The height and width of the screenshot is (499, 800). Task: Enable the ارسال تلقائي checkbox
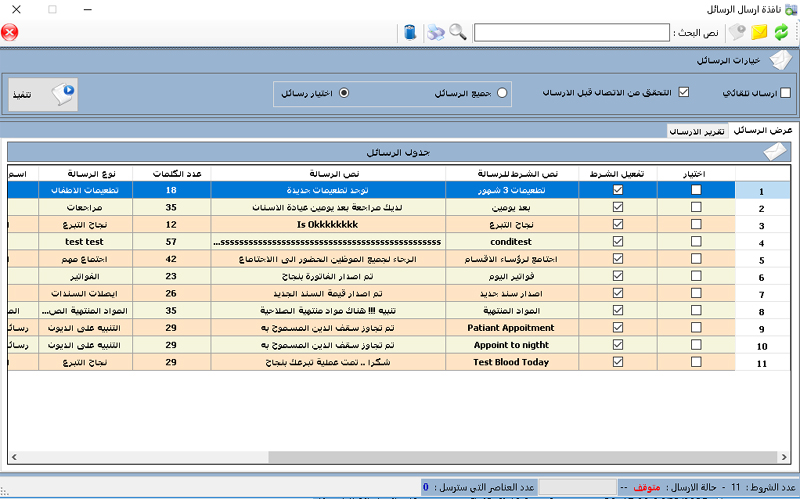tap(785, 93)
